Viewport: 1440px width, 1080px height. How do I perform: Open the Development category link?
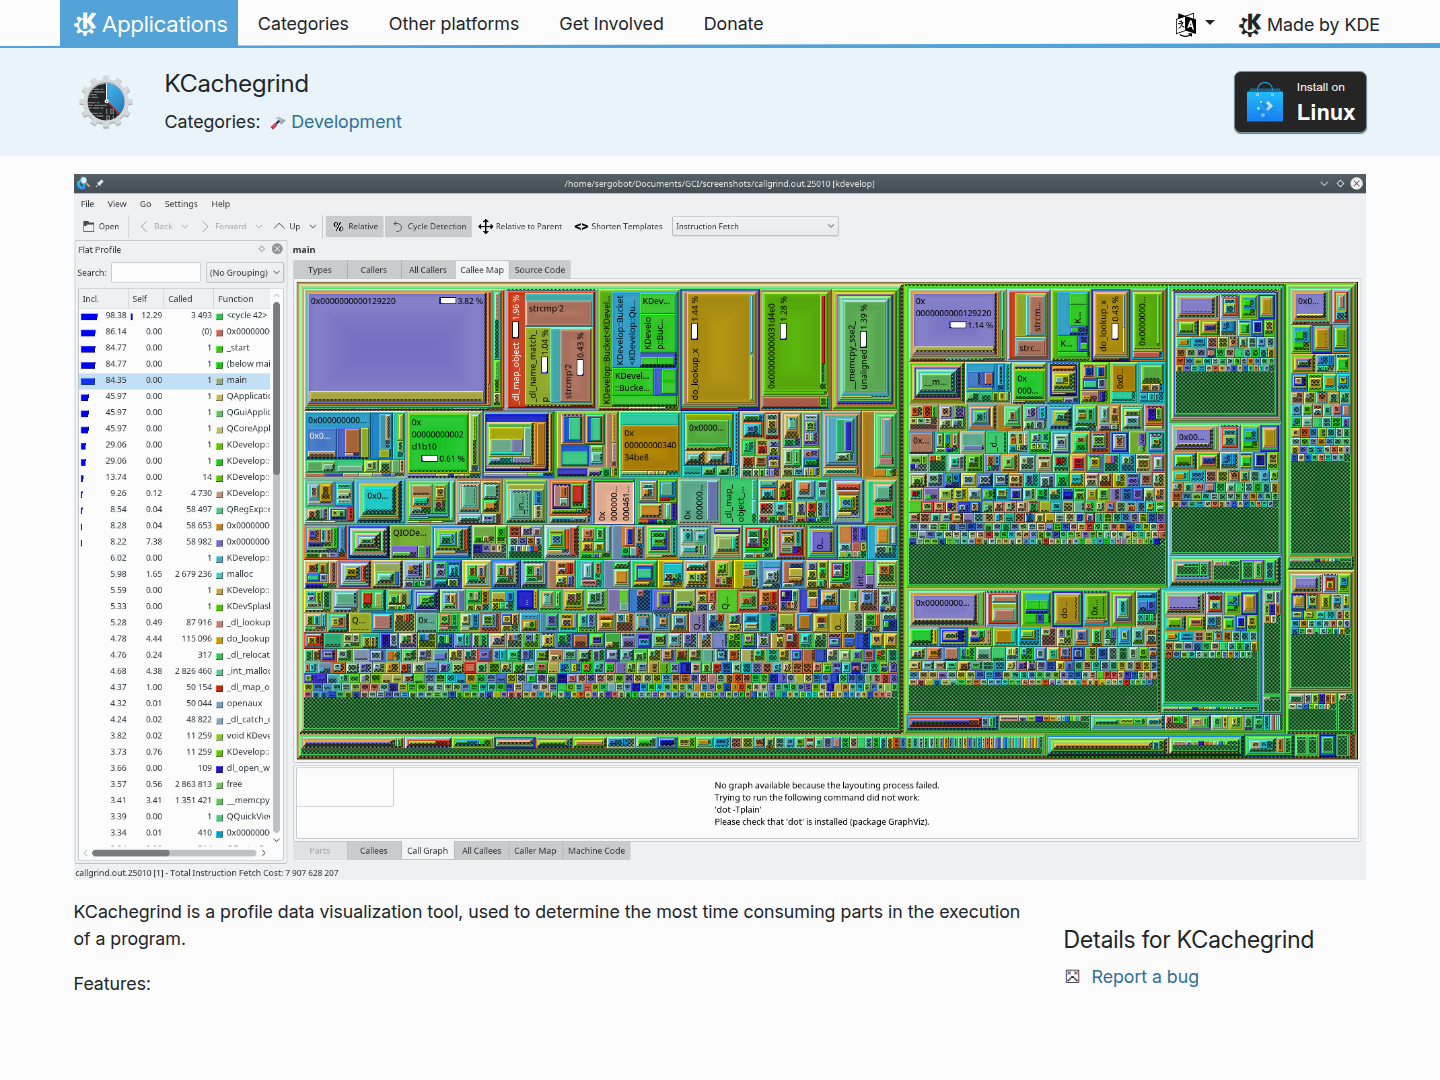346,122
